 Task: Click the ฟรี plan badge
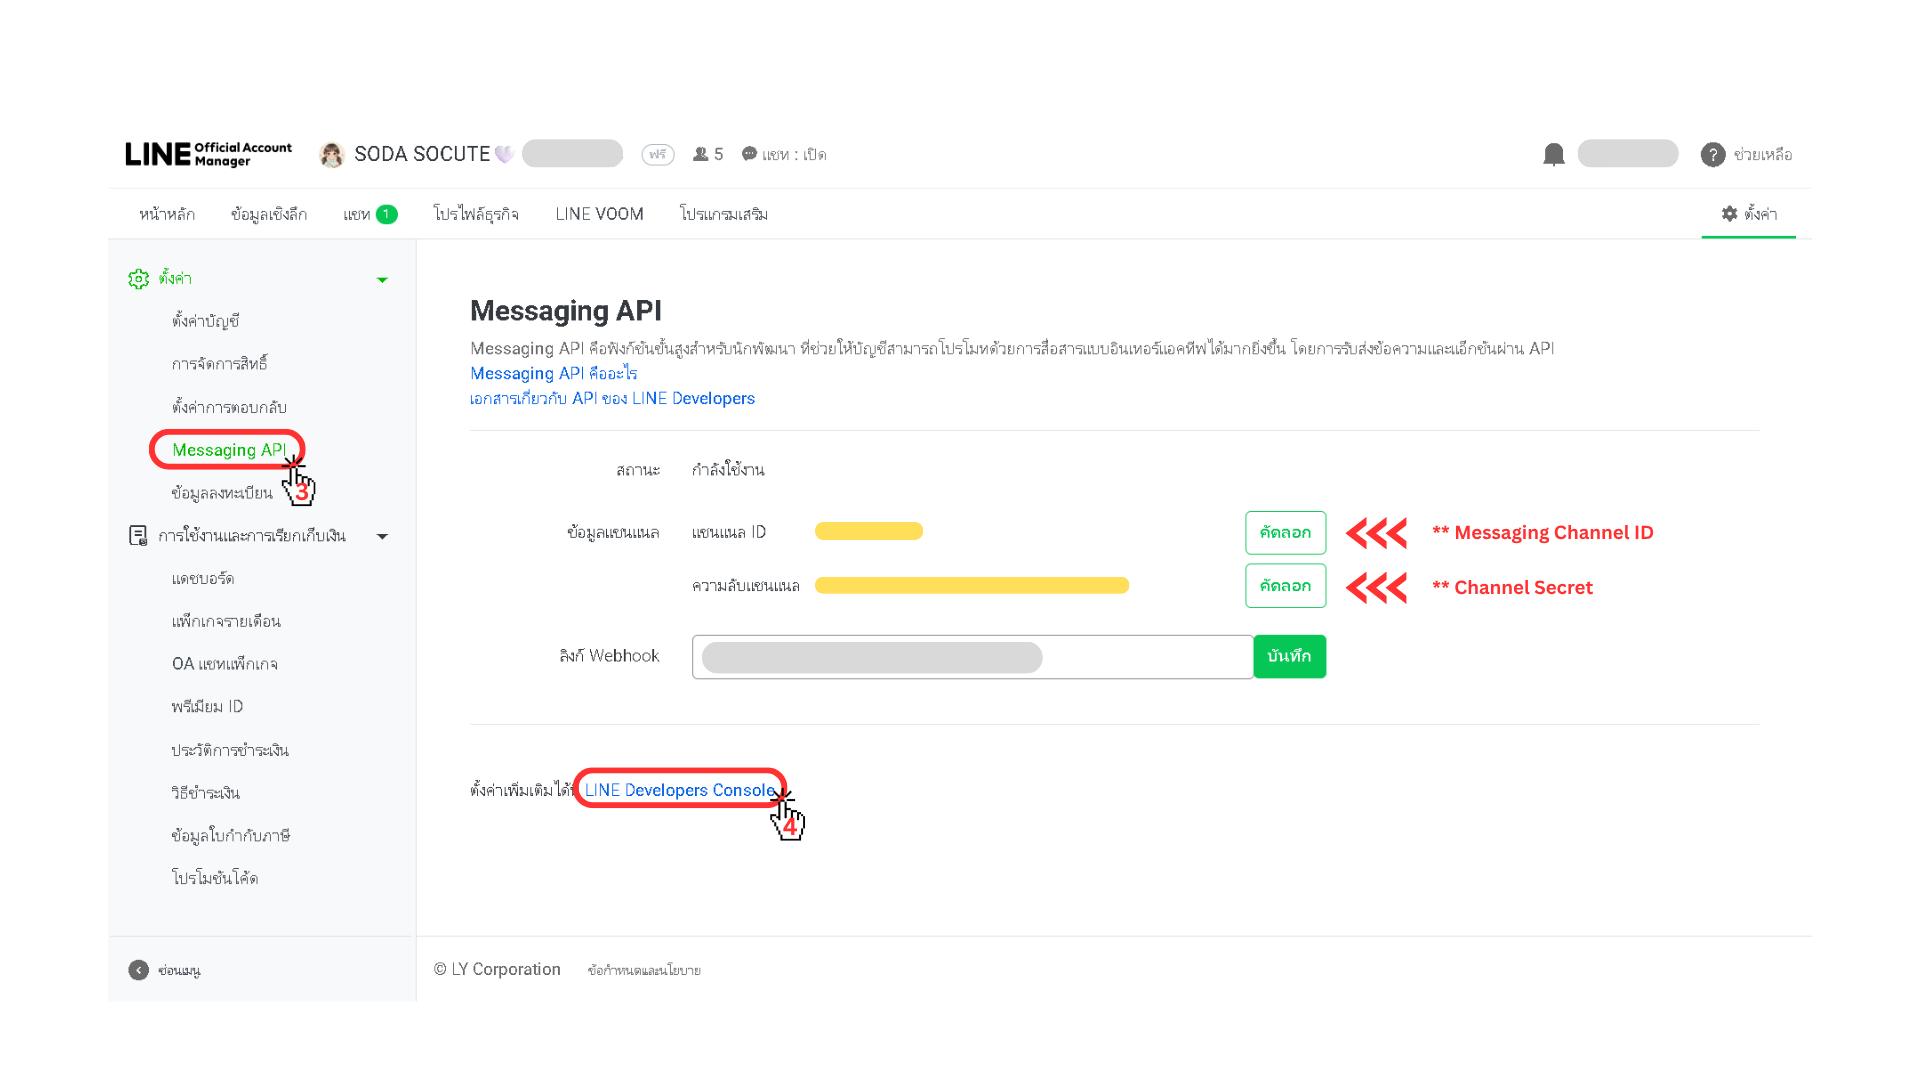(657, 154)
